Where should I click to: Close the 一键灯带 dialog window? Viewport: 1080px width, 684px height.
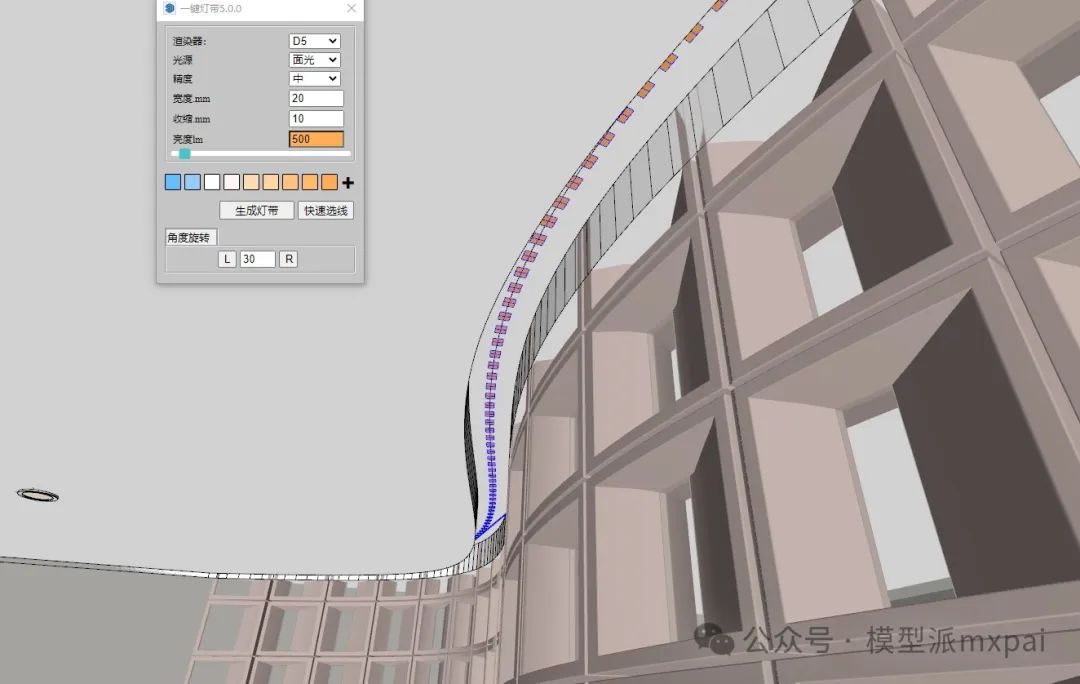click(x=351, y=9)
